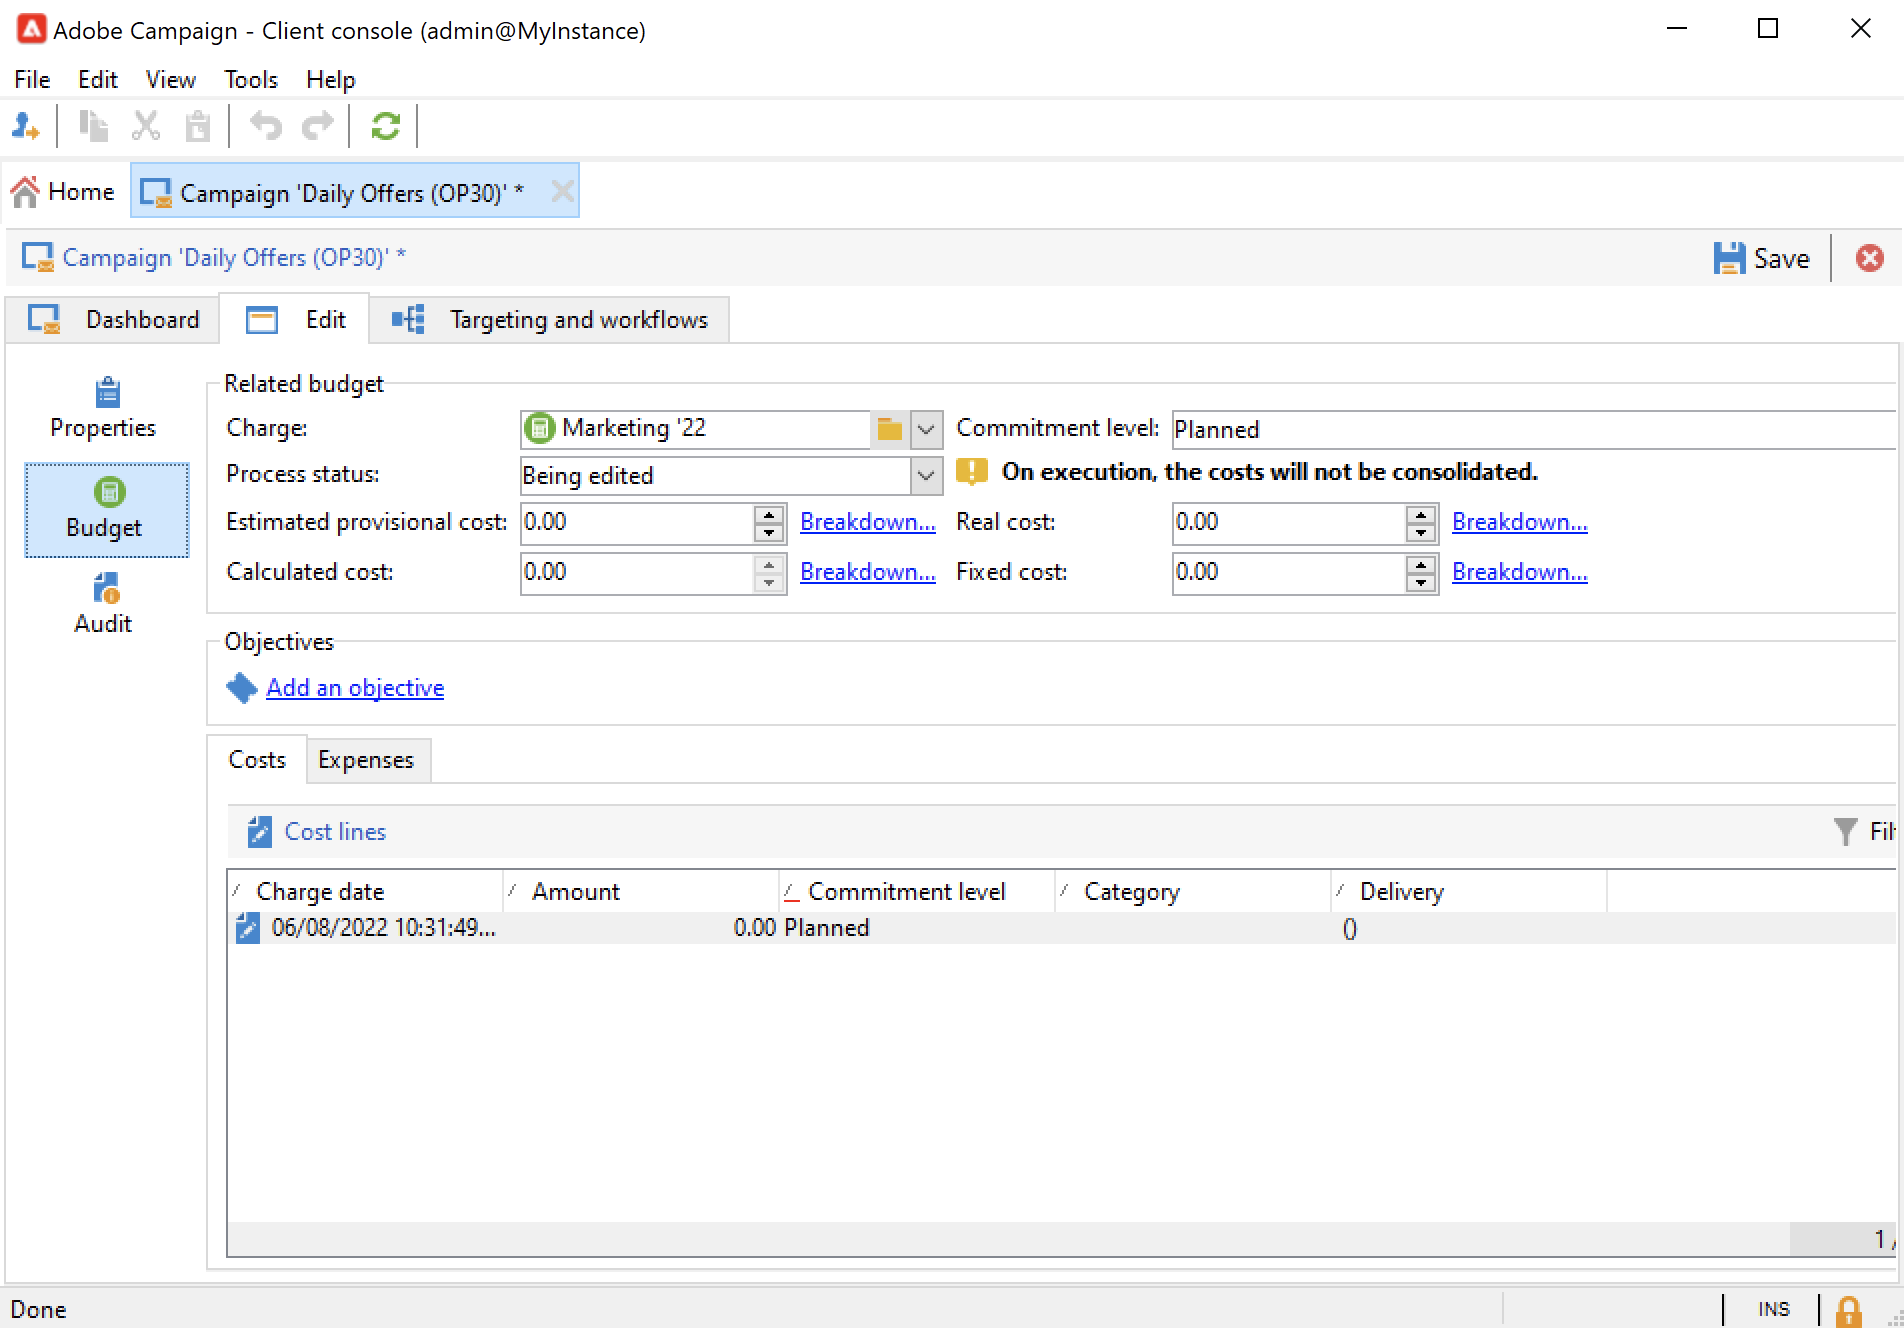Open Breakdown for Fixed cost
This screenshot has width=1904, height=1328.
(1520, 572)
